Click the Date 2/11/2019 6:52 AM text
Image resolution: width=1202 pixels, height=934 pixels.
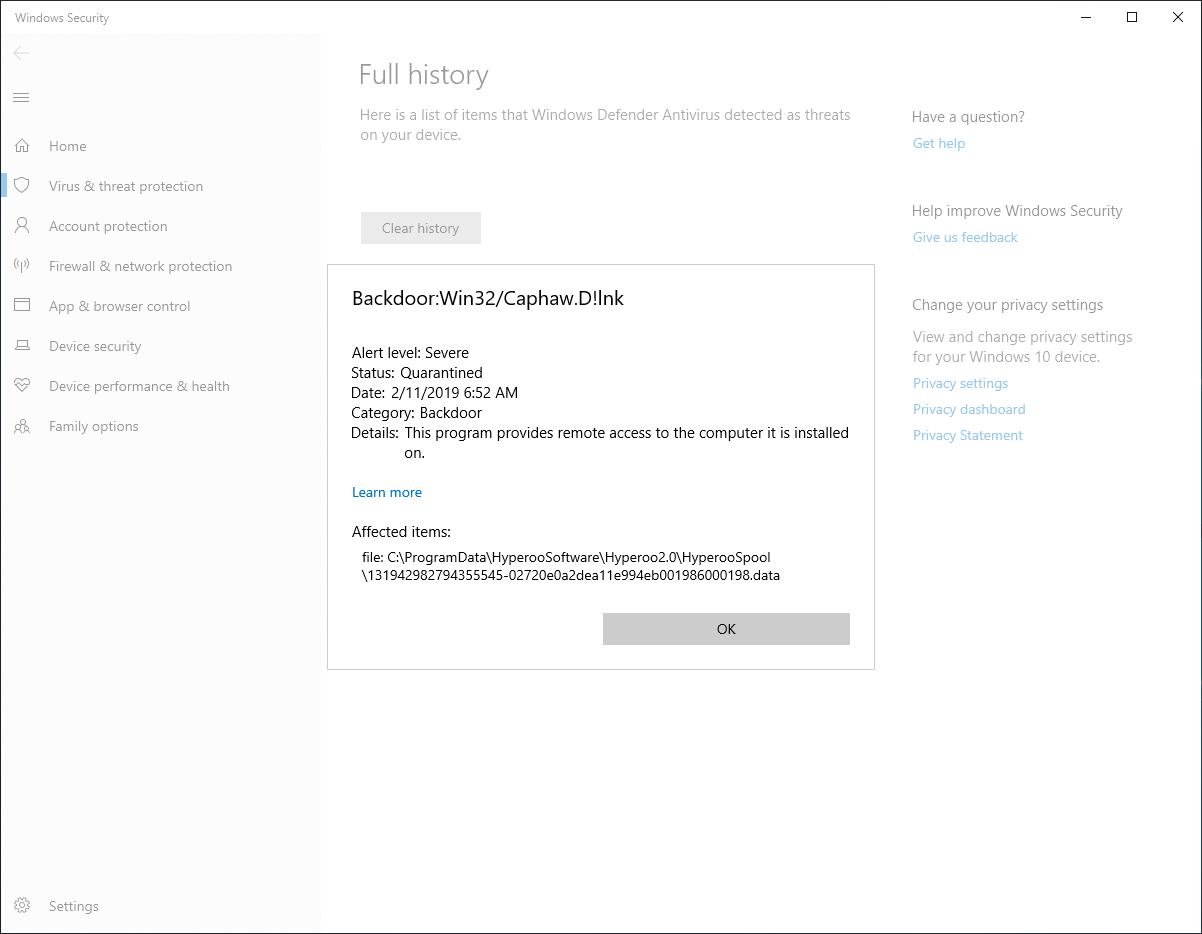tap(435, 393)
